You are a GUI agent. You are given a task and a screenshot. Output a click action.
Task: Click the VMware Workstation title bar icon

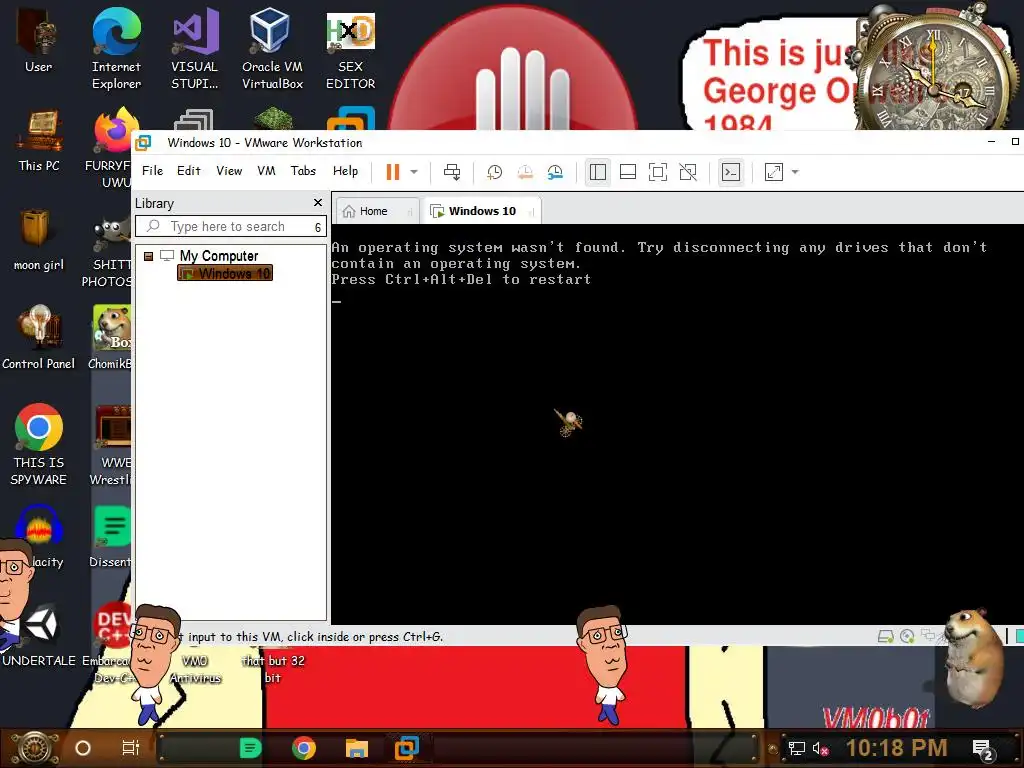coord(144,142)
